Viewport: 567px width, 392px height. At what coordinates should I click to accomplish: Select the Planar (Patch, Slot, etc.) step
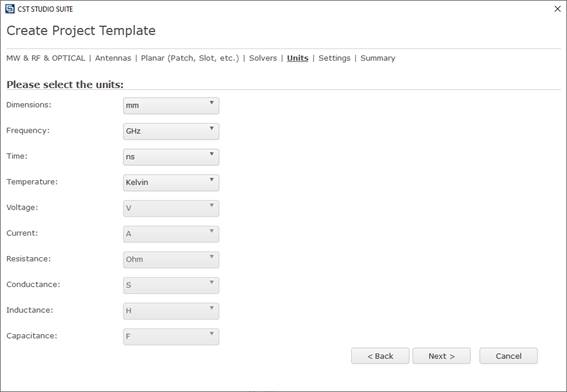[x=190, y=58]
